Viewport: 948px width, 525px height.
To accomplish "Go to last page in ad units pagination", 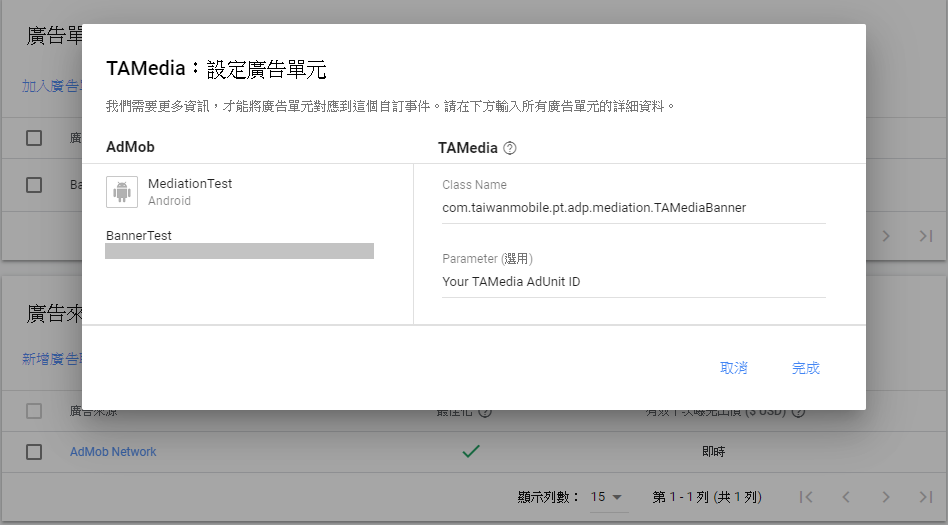I will tap(926, 236).
